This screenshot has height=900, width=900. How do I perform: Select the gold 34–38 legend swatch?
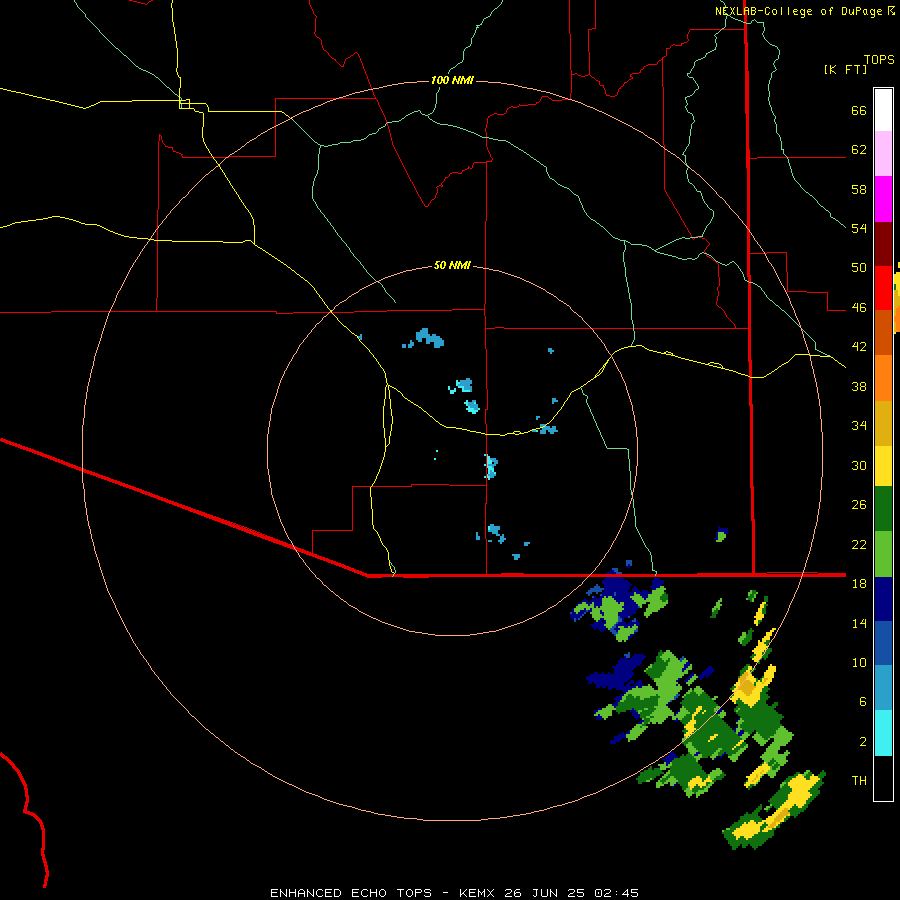pos(883,423)
